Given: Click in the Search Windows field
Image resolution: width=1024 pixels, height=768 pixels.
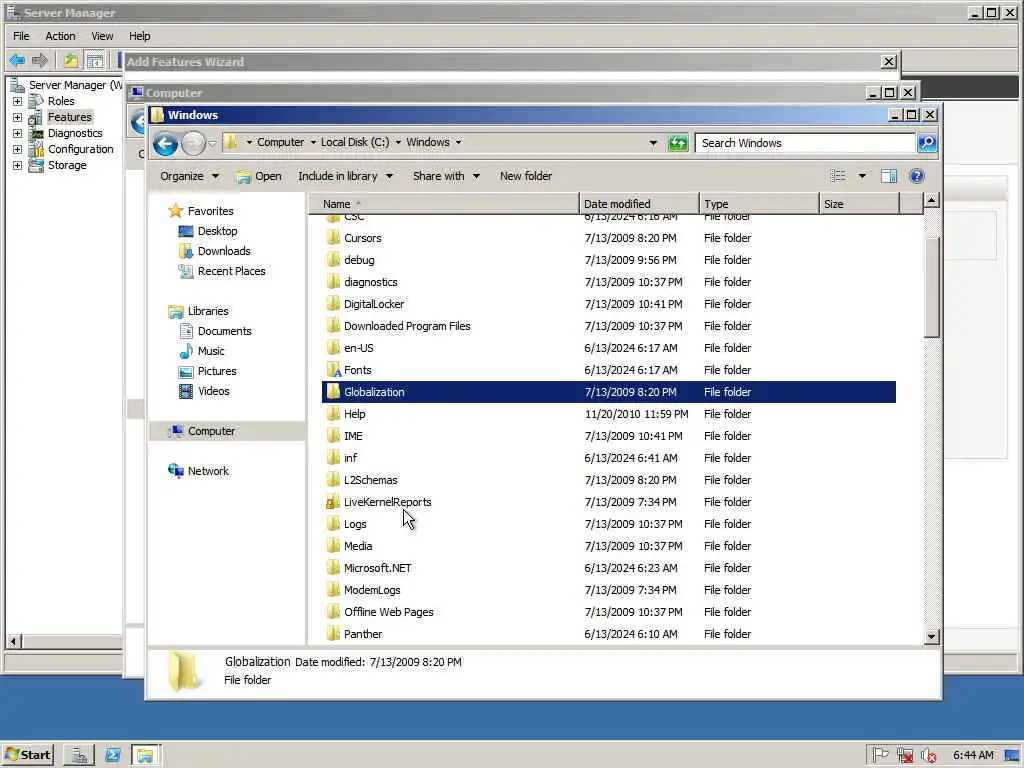Looking at the screenshot, I should [806, 143].
